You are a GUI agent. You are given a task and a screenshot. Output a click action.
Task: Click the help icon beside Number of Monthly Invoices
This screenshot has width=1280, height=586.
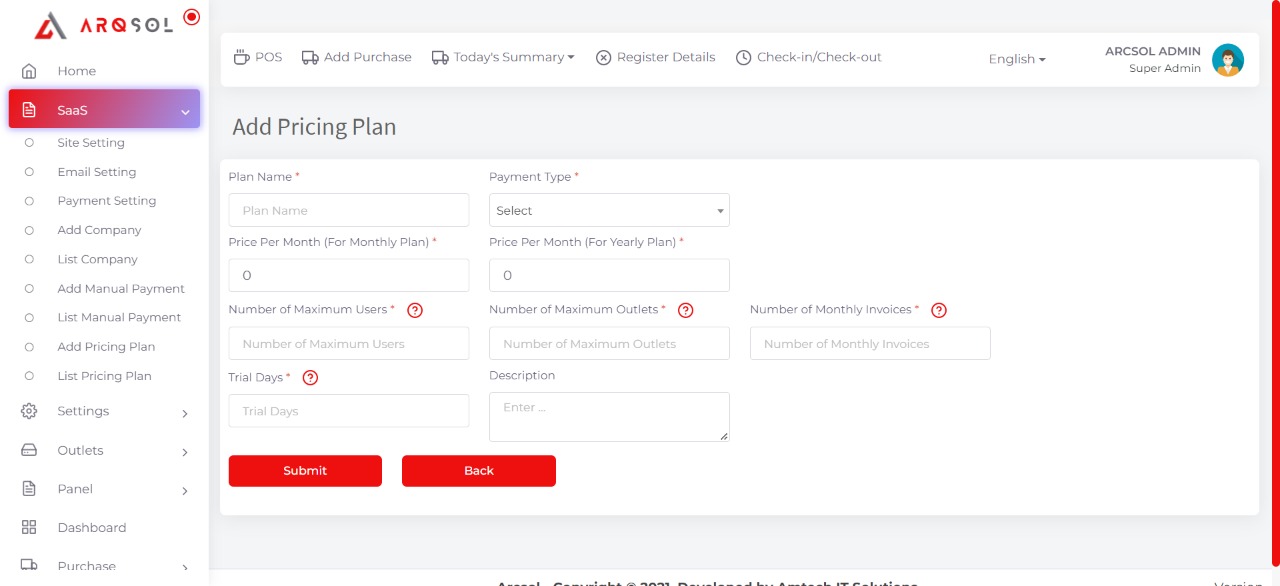939,310
